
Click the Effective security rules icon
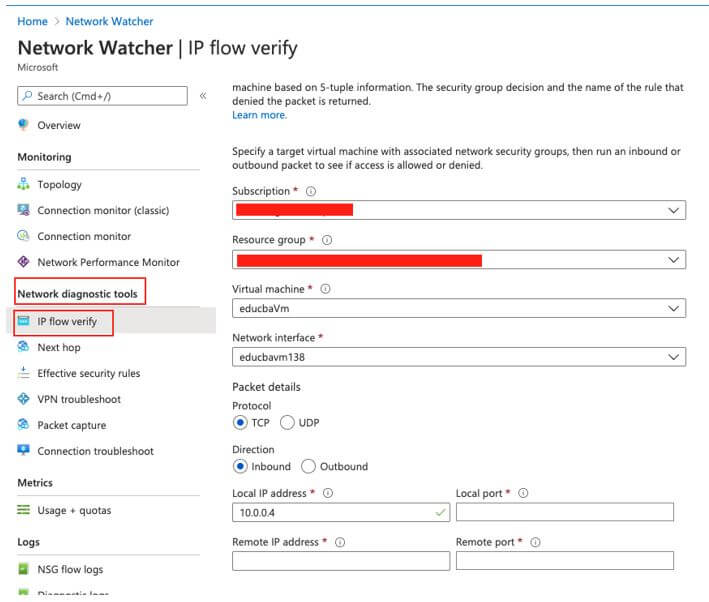(x=24, y=373)
